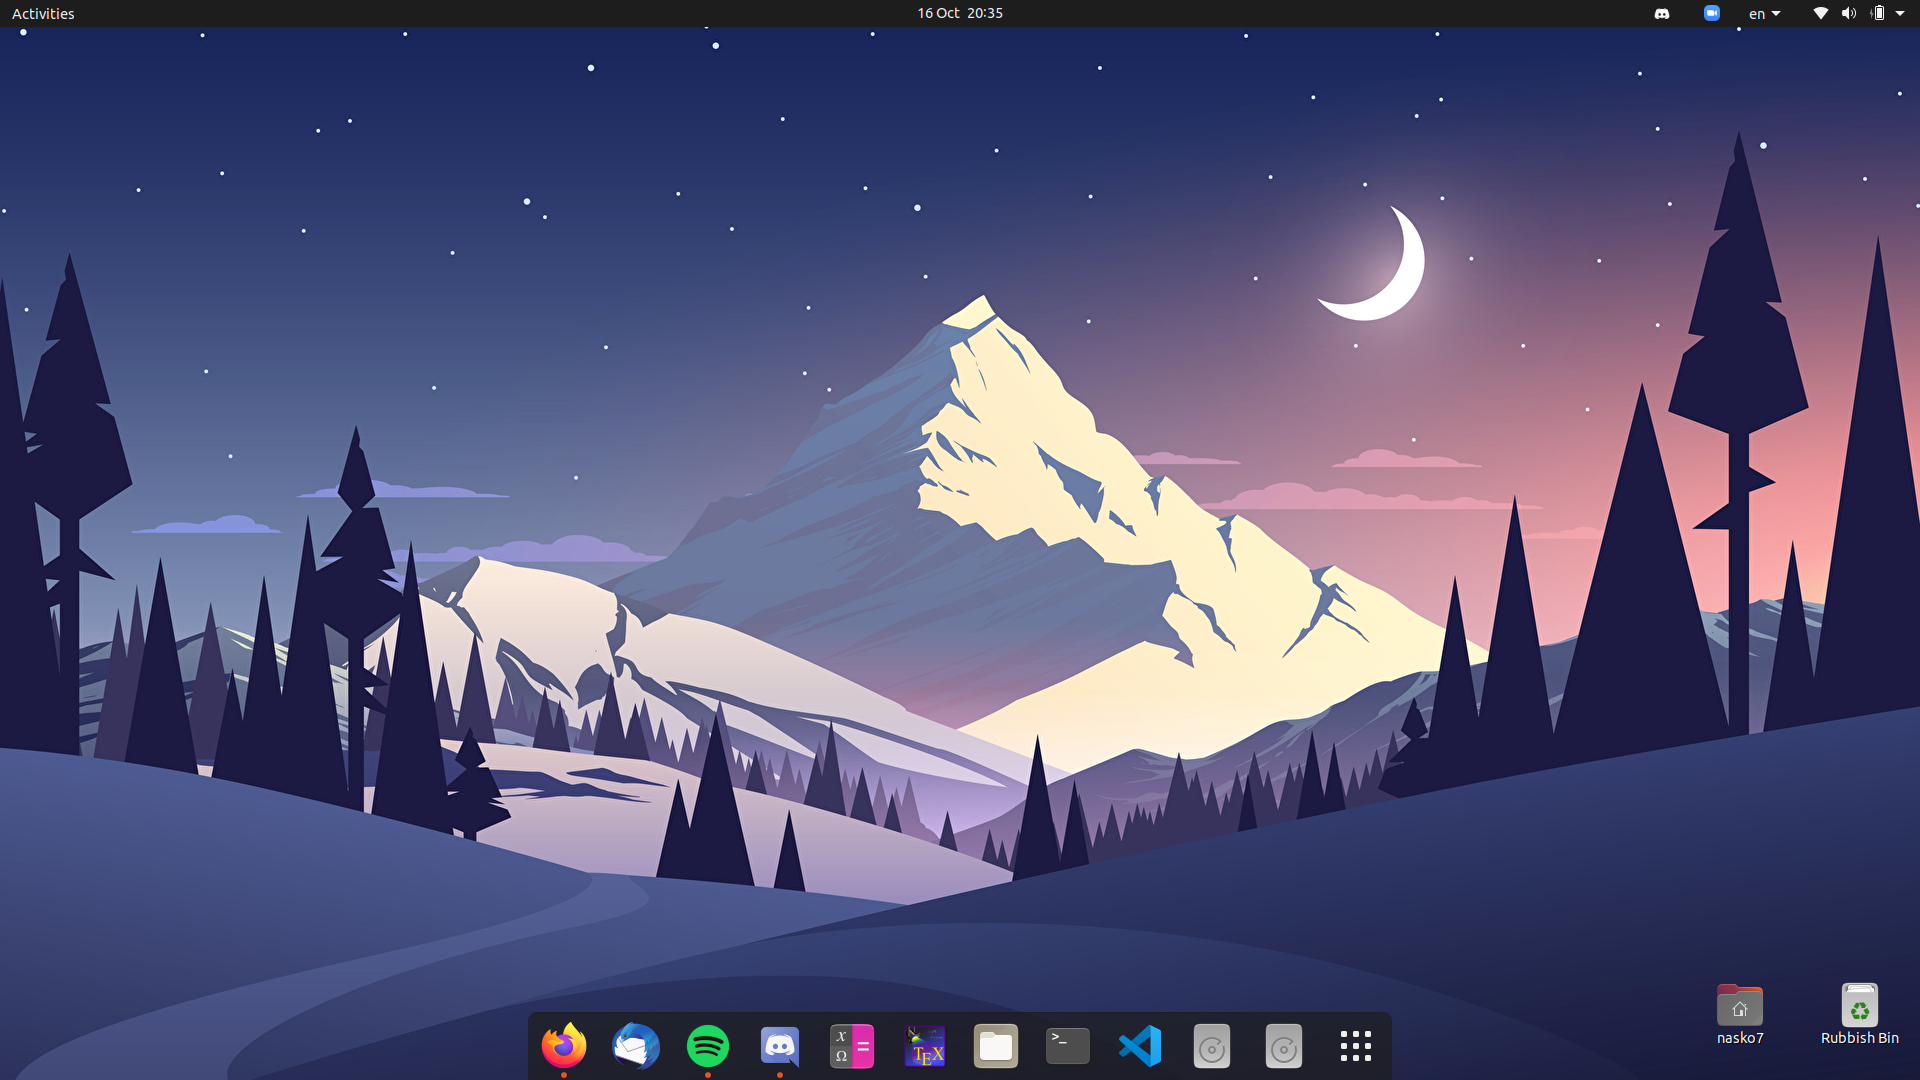This screenshot has height=1080, width=1920.
Task: Click the battery charging icon
Action: click(1878, 13)
